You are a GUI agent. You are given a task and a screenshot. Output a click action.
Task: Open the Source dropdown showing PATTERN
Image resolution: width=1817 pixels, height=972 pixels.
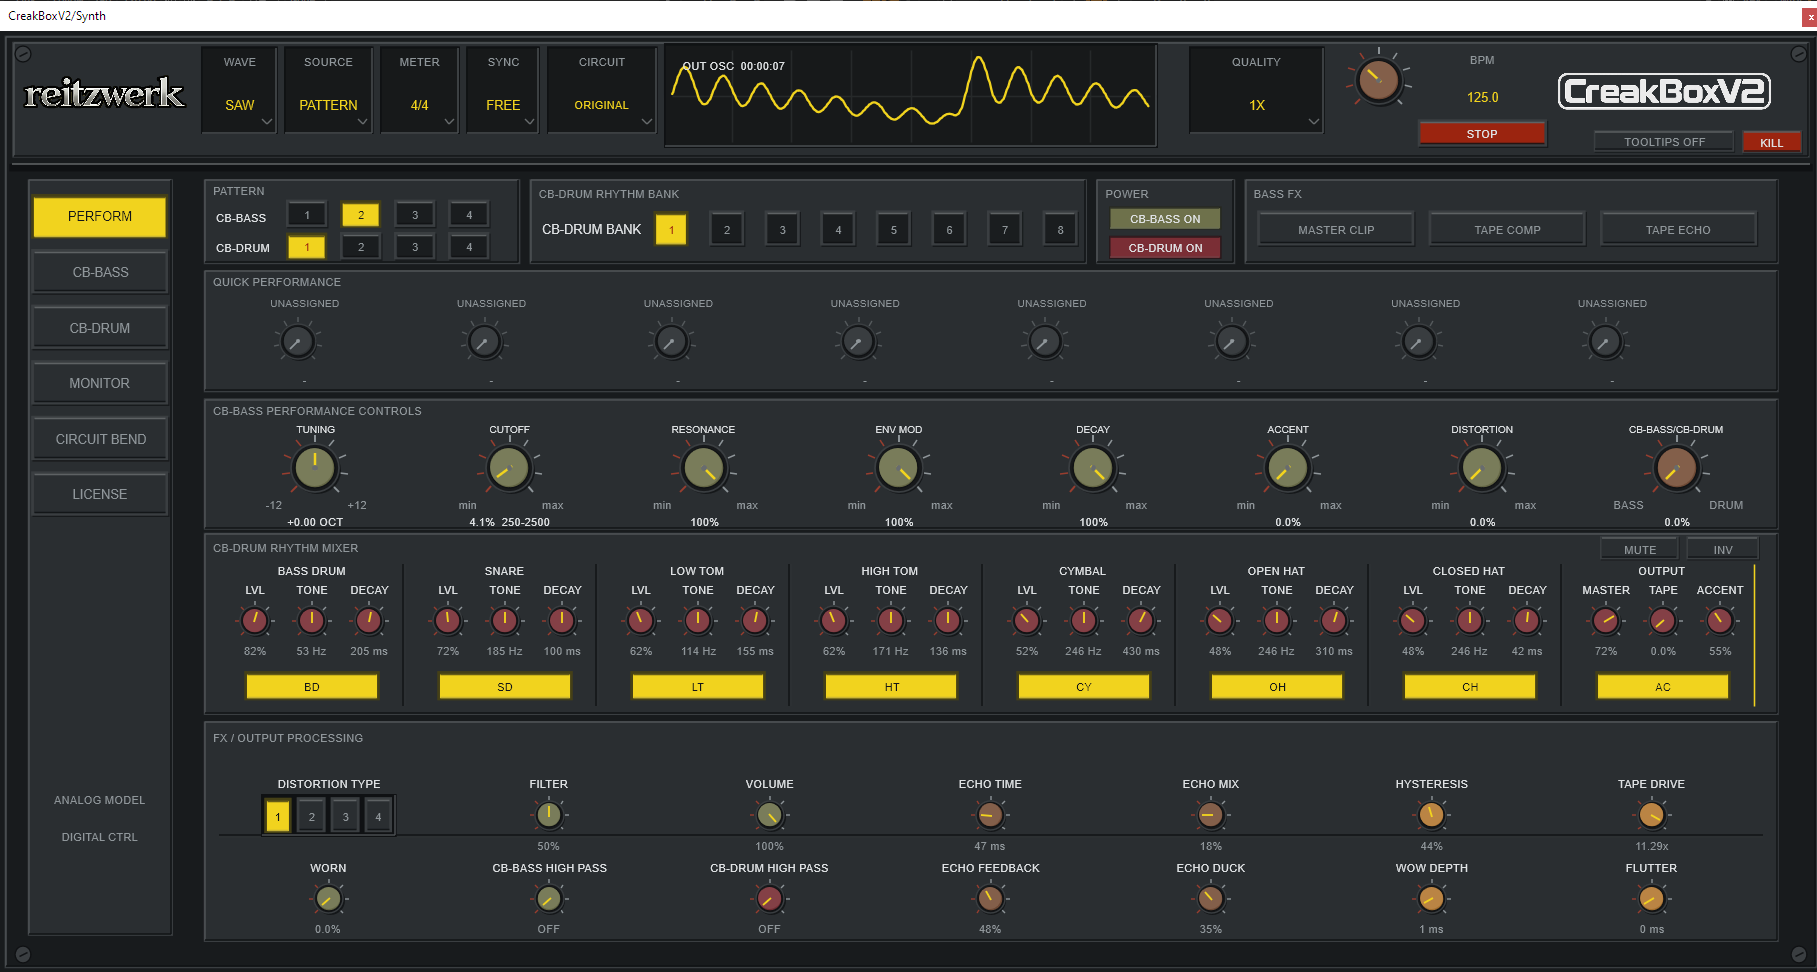[328, 90]
